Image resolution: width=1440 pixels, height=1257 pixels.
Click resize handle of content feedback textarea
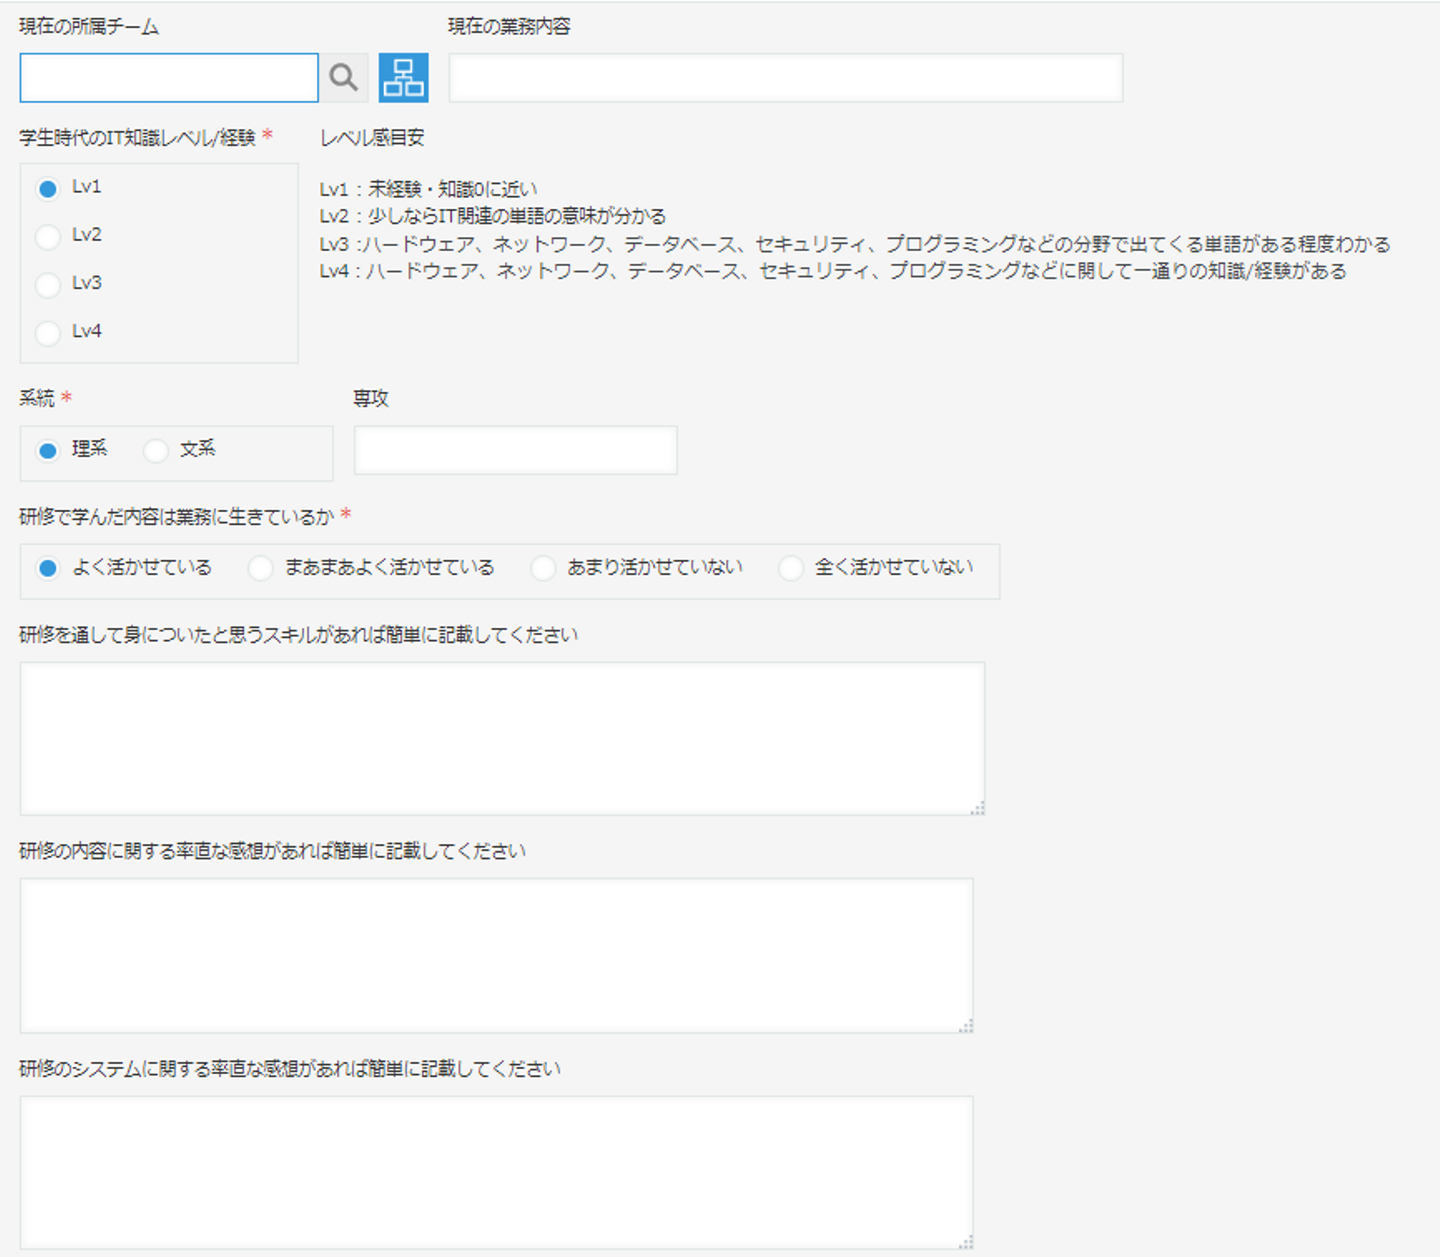tap(965, 1026)
